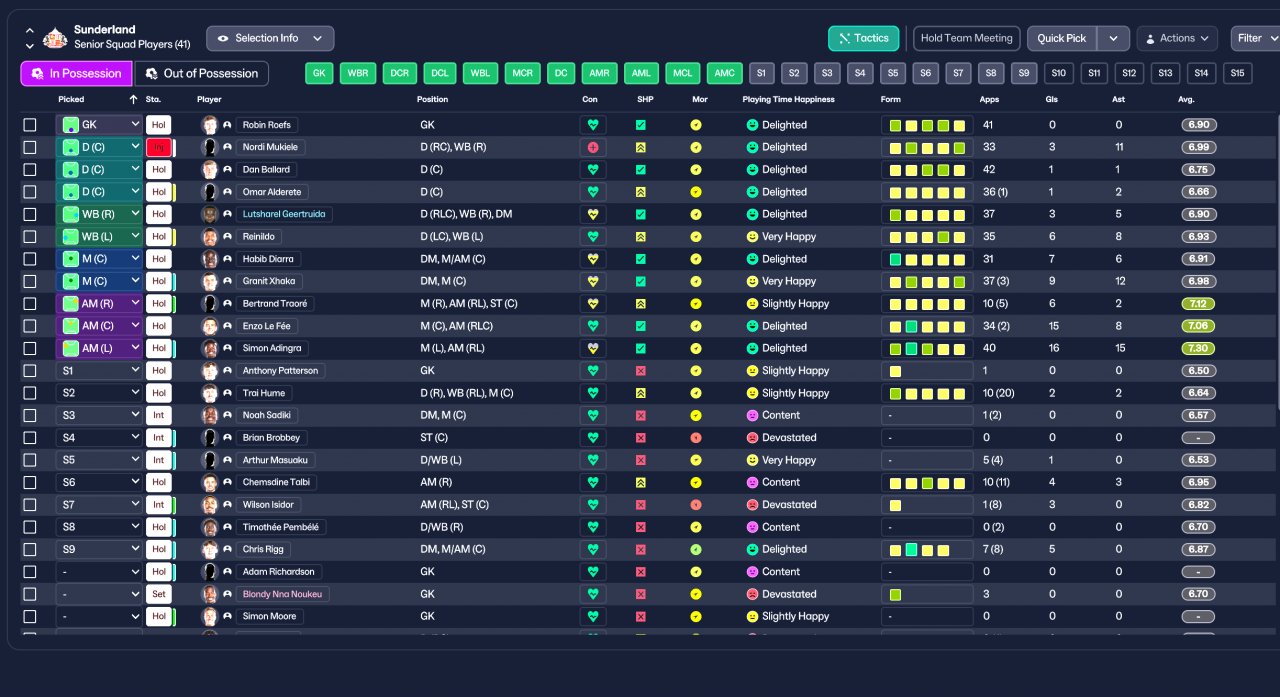Image resolution: width=1280 pixels, height=697 pixels.
Task: Click DCR position pill in formation bar
Action: point(400,73)
